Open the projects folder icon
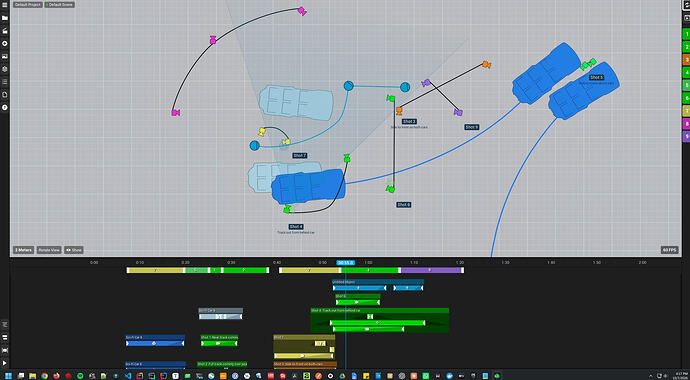Image resolution: width=690 pixels, height=380 pixels. pyautogui.click(x=5, y=18)
